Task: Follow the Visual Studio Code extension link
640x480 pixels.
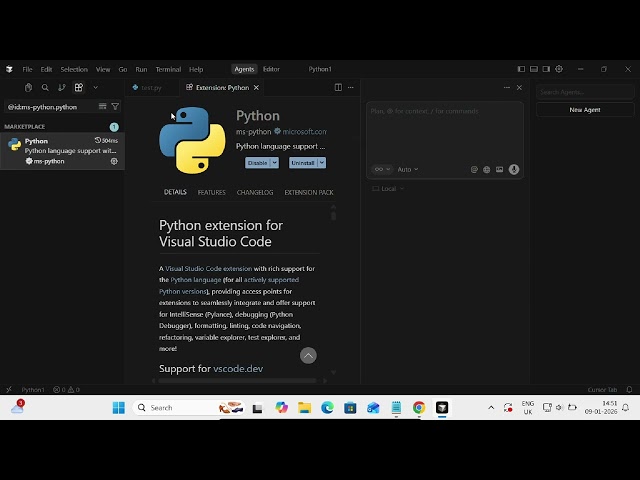Action: (209, 269)
